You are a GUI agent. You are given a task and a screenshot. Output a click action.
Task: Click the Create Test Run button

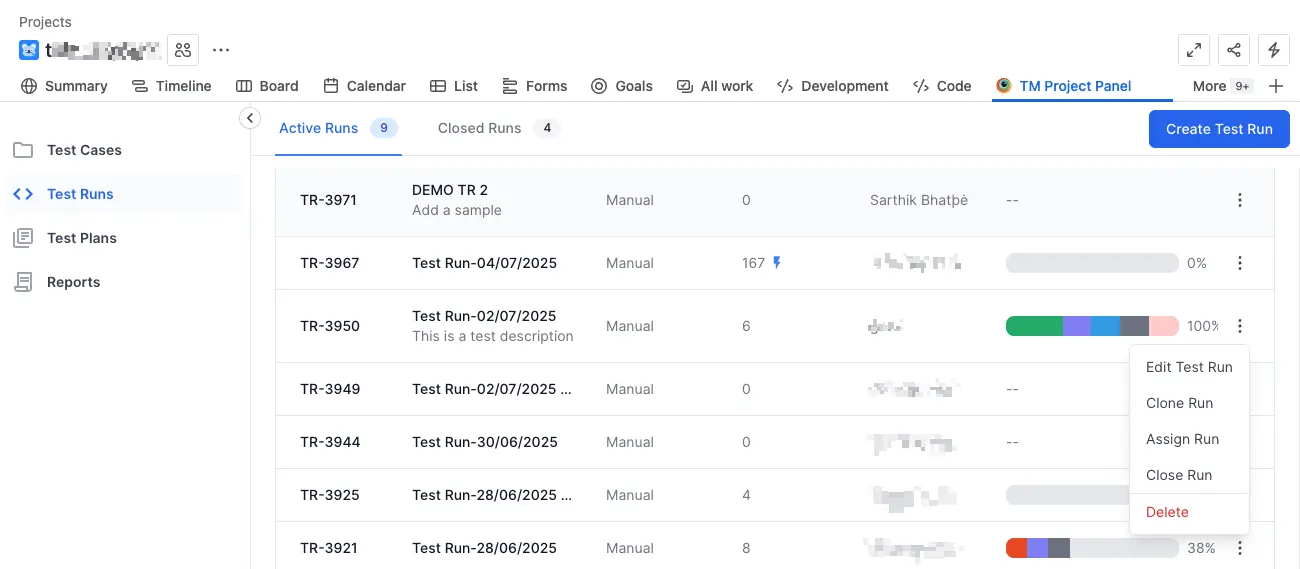1219,129
